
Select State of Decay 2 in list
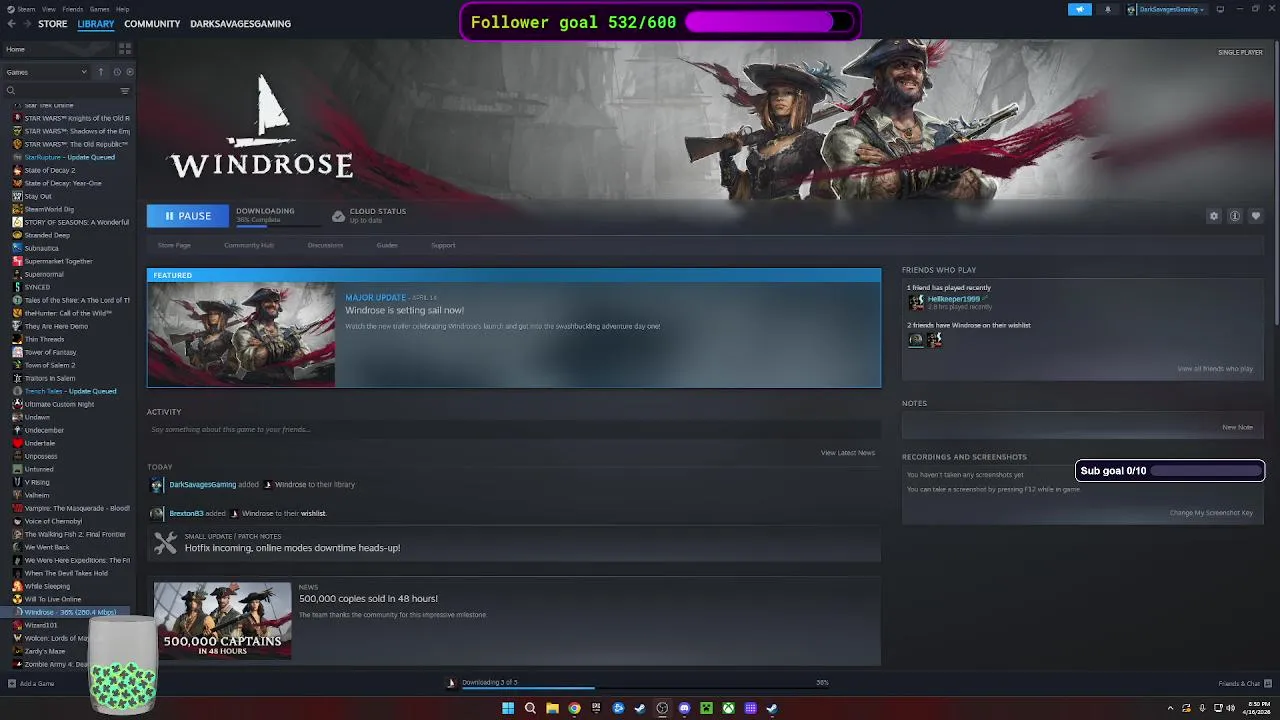pyautogui.click(x=50, y=170)
